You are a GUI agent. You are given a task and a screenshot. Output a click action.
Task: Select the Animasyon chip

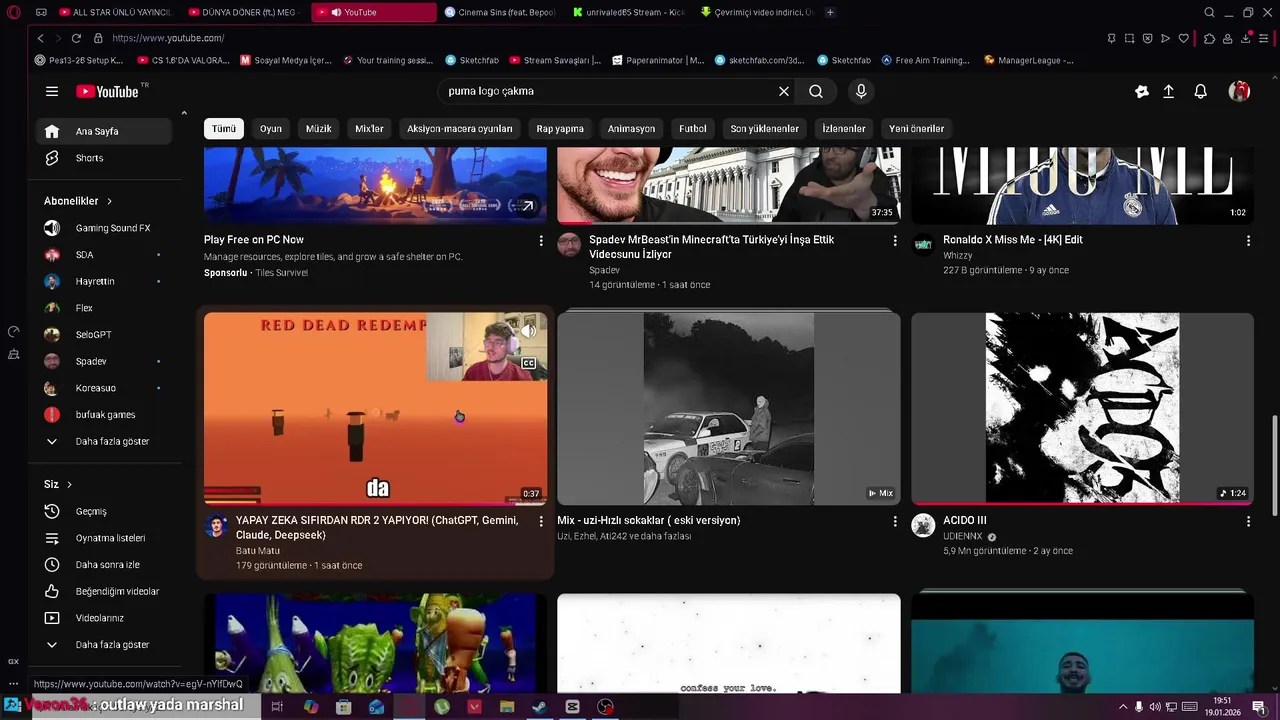(631, 128)
